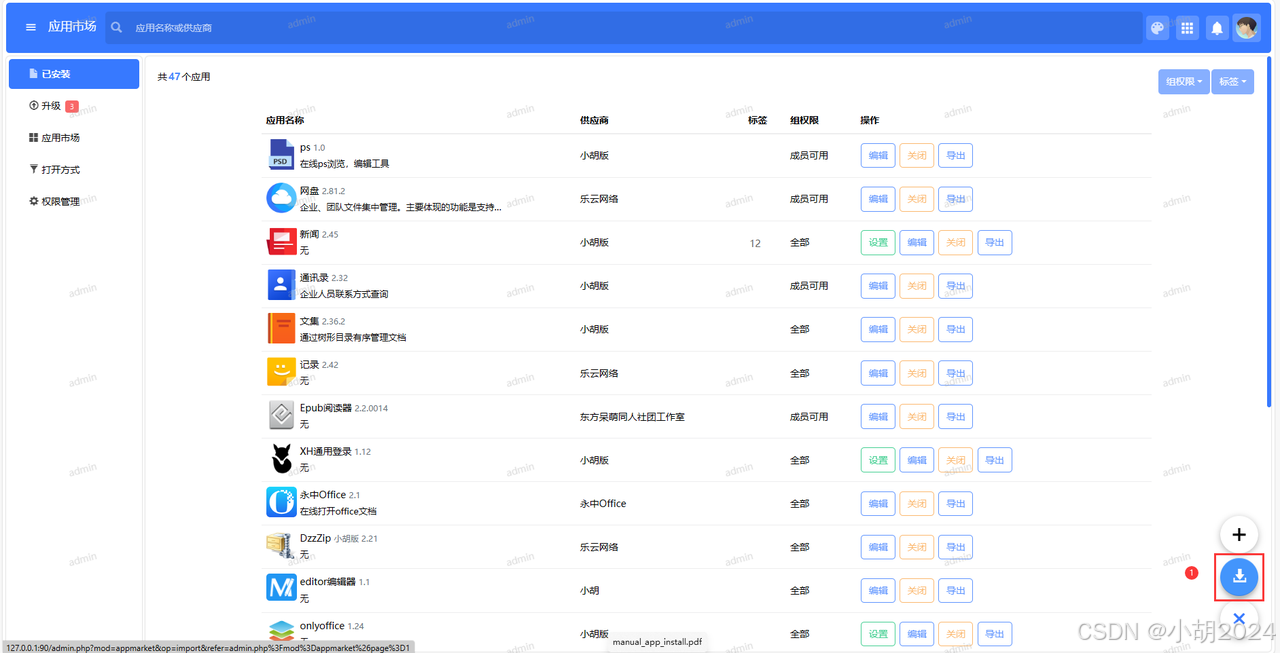
Task: Click the onlyoffice layers icon
Action: tap(281, 633)
